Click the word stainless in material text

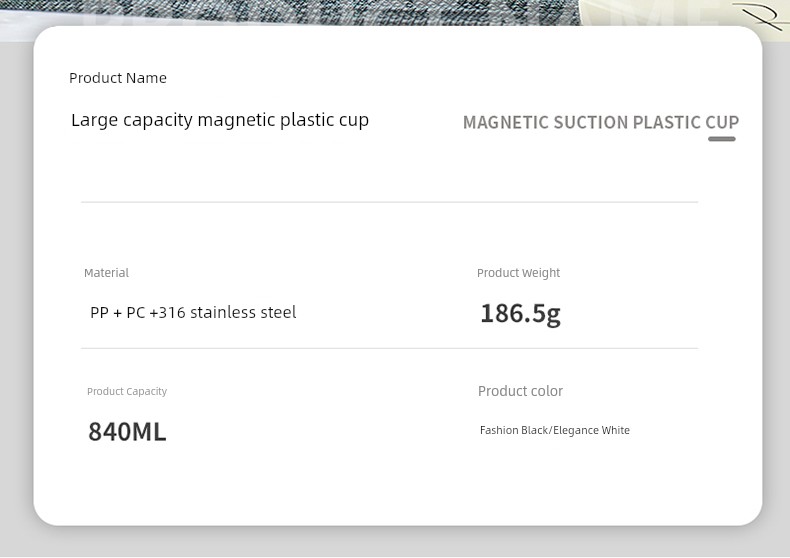224,312
